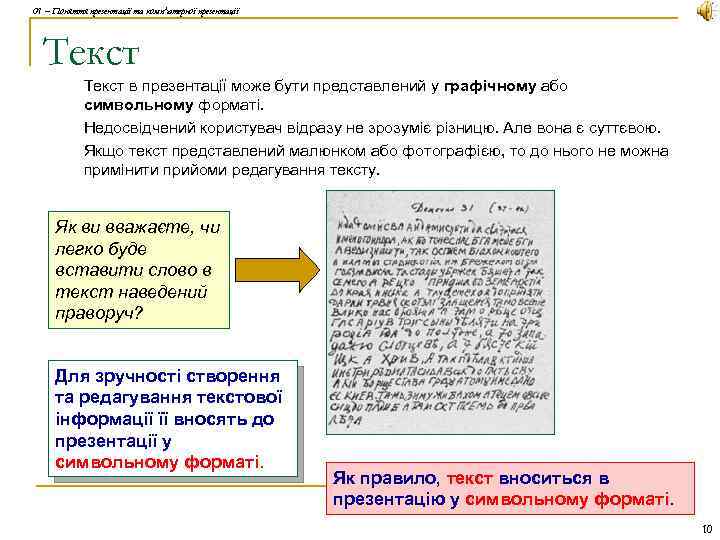Viewport: 720px width, 540px height.
Task: Click the golden right-pointing arrow shape
Action: [277, 270]
